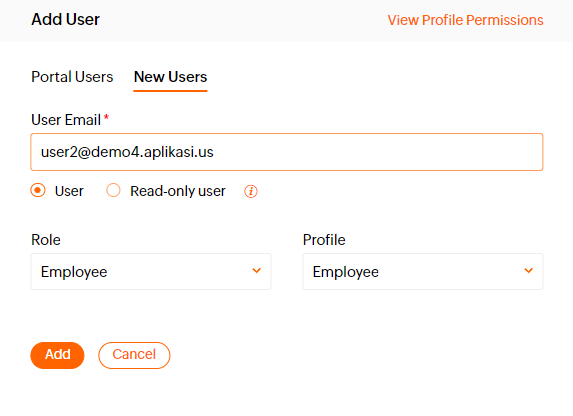Click the "Read-only user" option label text
573x416 pixels.
(178, 191)
